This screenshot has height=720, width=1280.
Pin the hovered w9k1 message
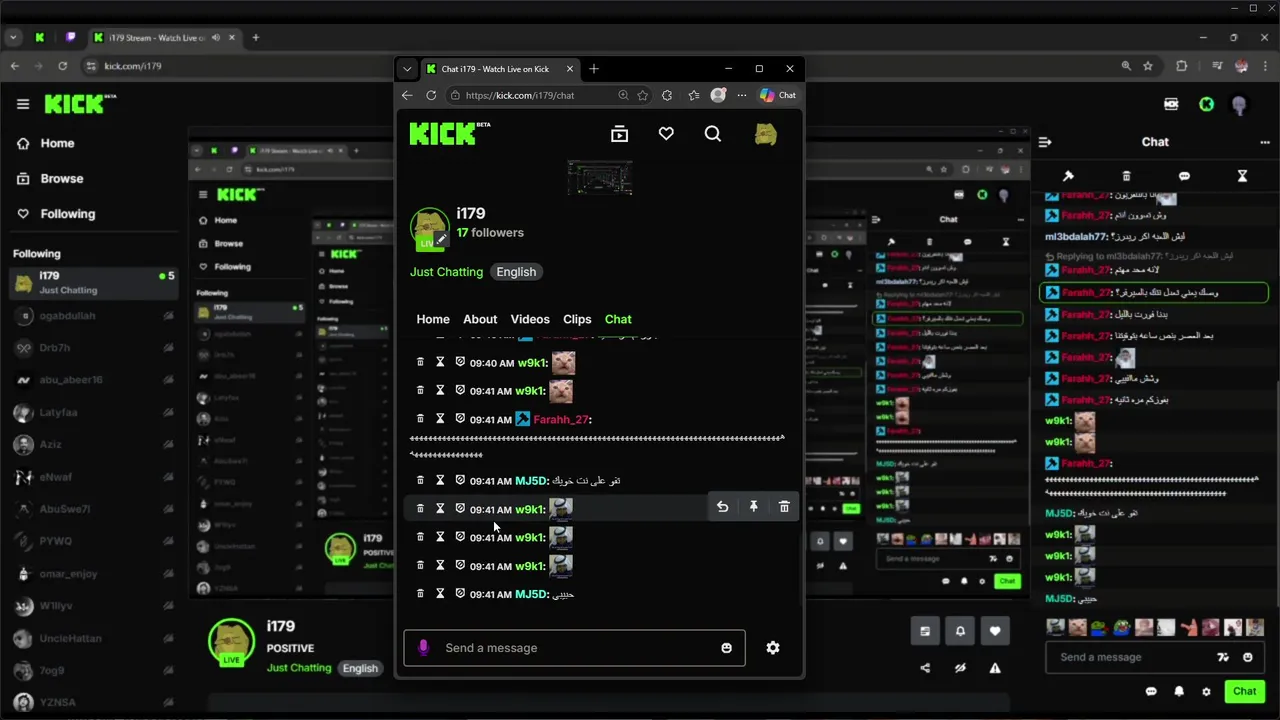coord(753,507)
